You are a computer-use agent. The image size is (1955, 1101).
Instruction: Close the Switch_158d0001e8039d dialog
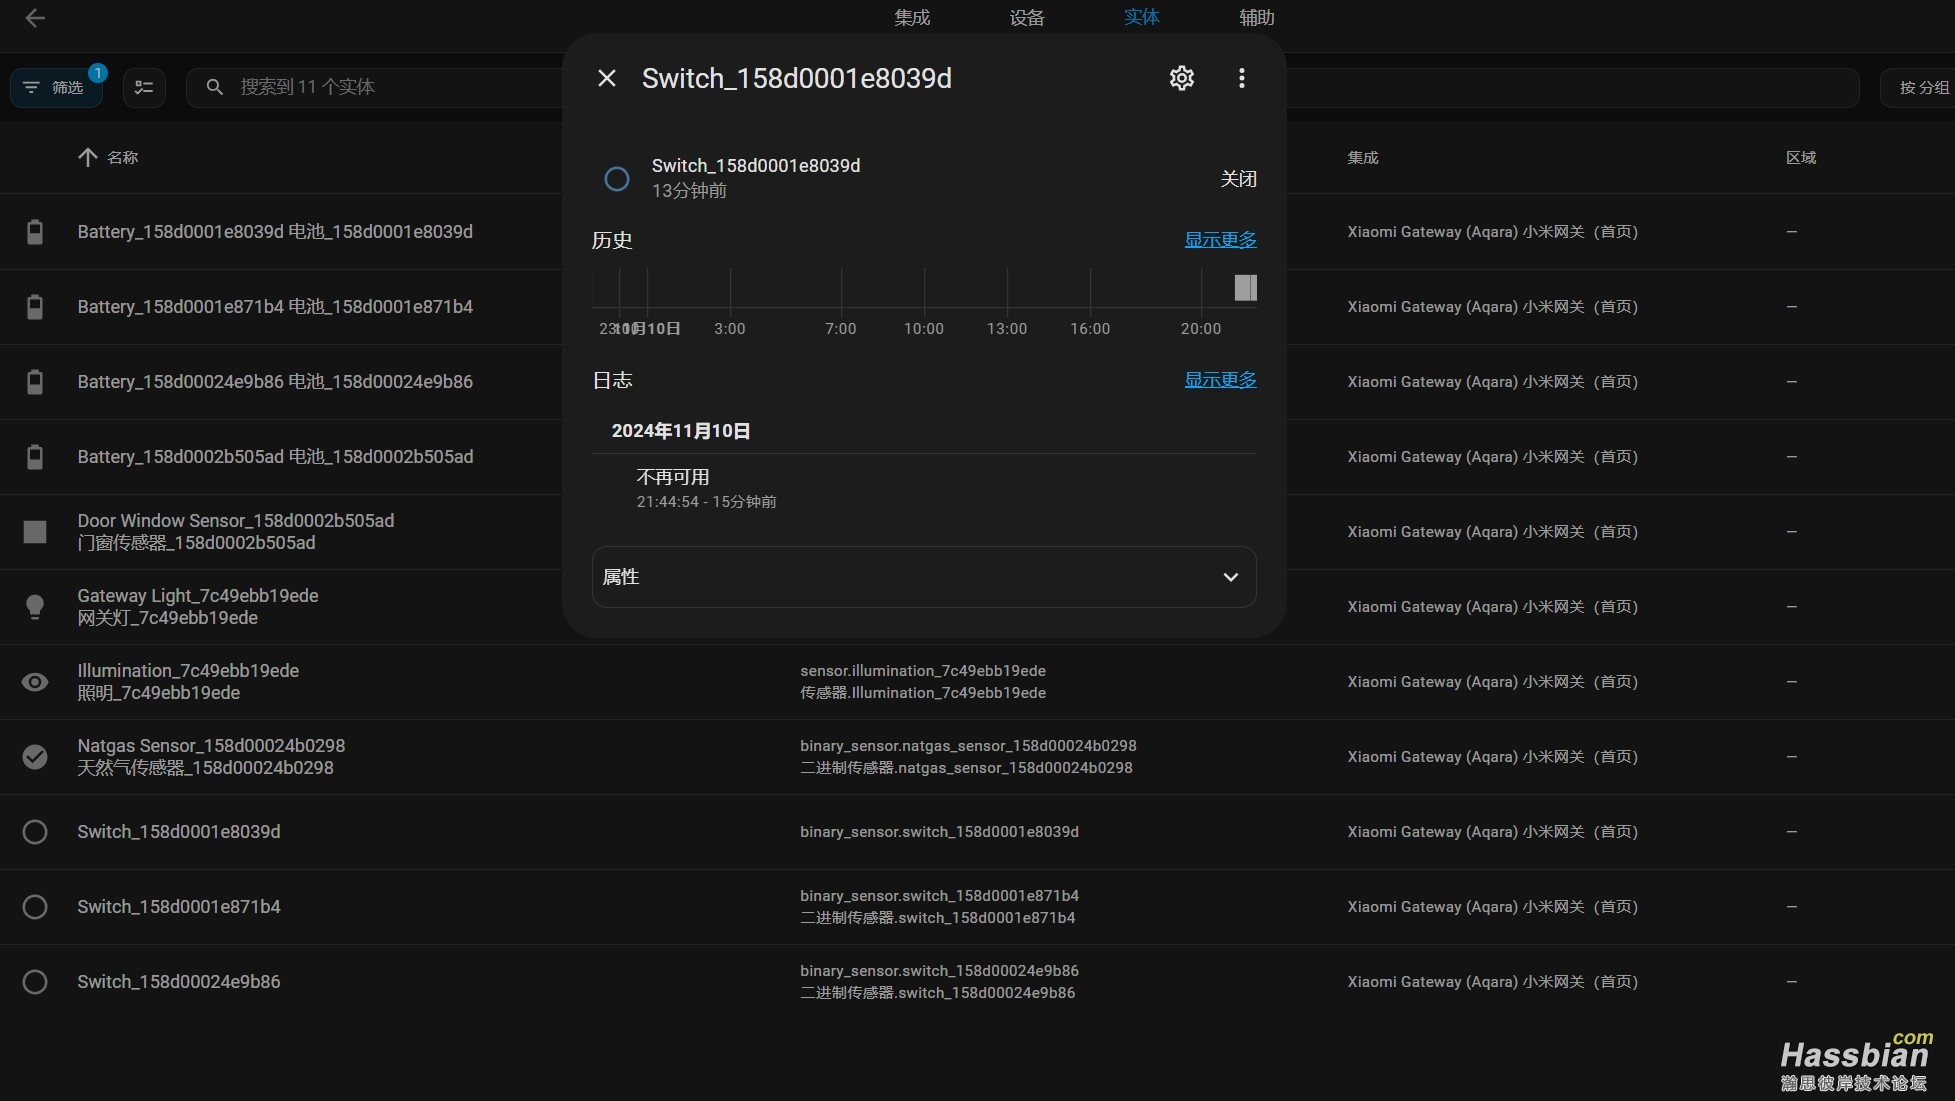pyautogui.click(x=607, y=78)
